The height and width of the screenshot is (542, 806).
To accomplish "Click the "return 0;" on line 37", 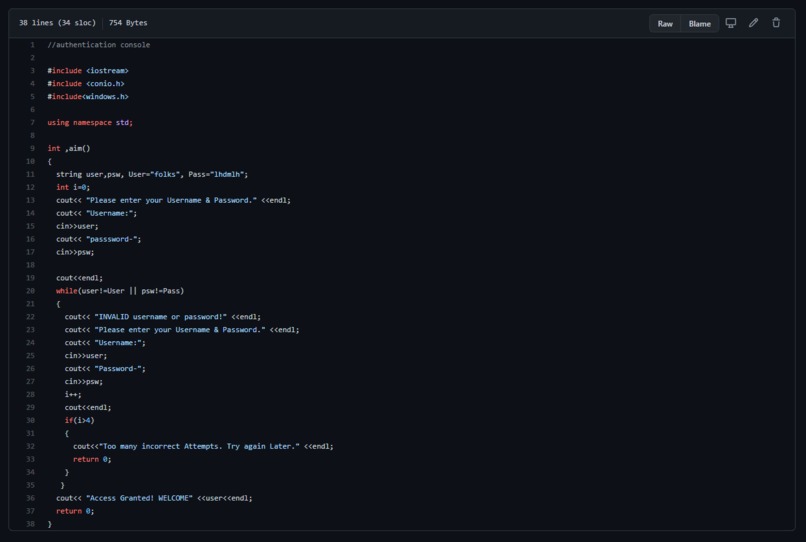I will [75, 511].
